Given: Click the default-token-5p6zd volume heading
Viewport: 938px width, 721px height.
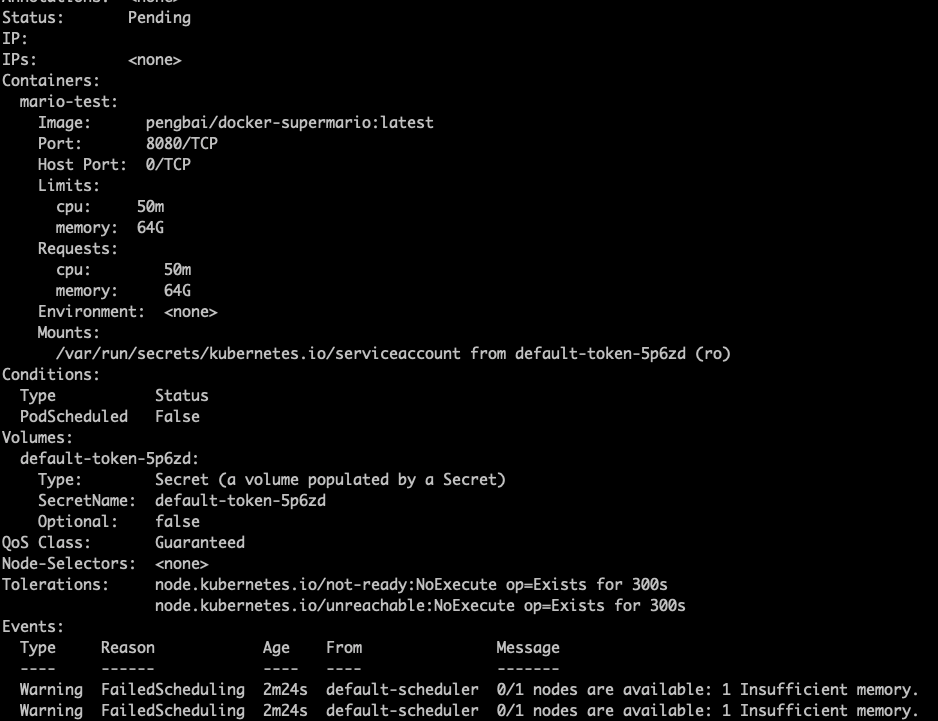Looking at the screenshot, I should (x=109, y=459).
